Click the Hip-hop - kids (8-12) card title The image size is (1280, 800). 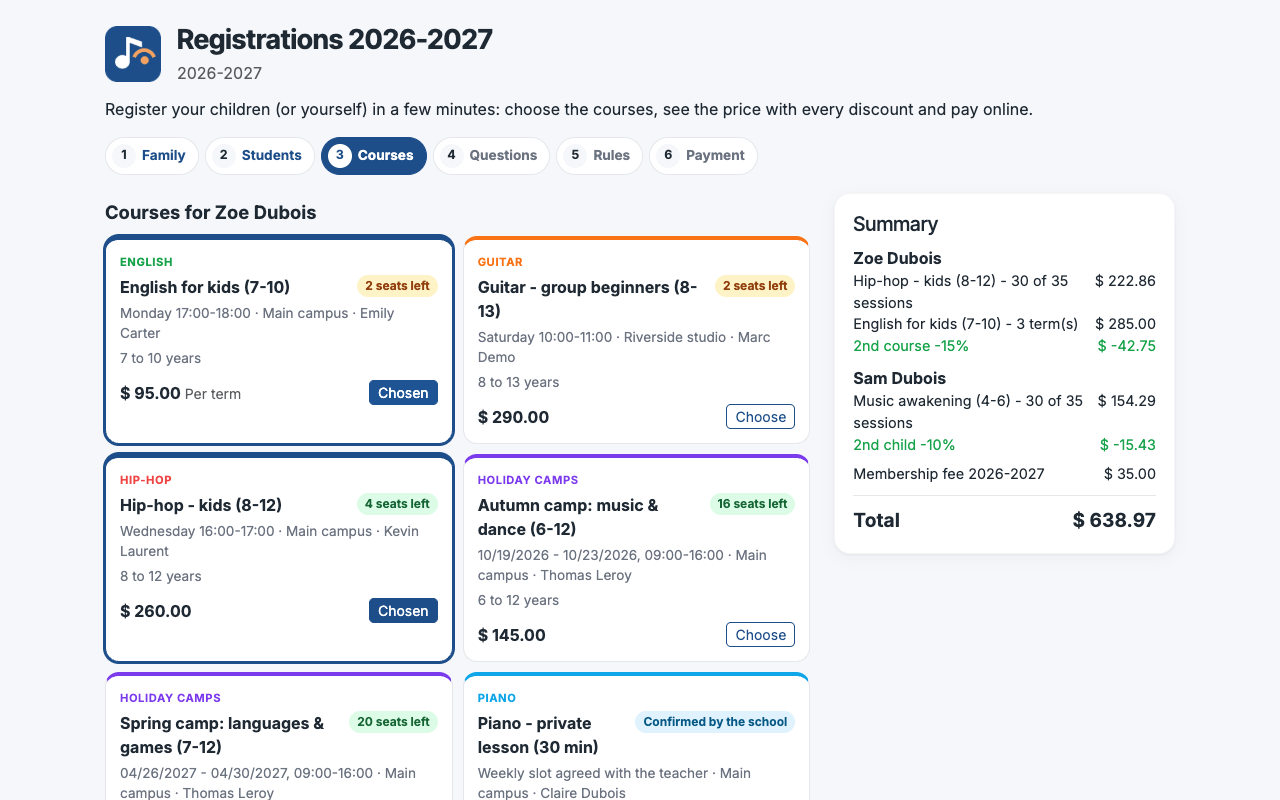201,505
